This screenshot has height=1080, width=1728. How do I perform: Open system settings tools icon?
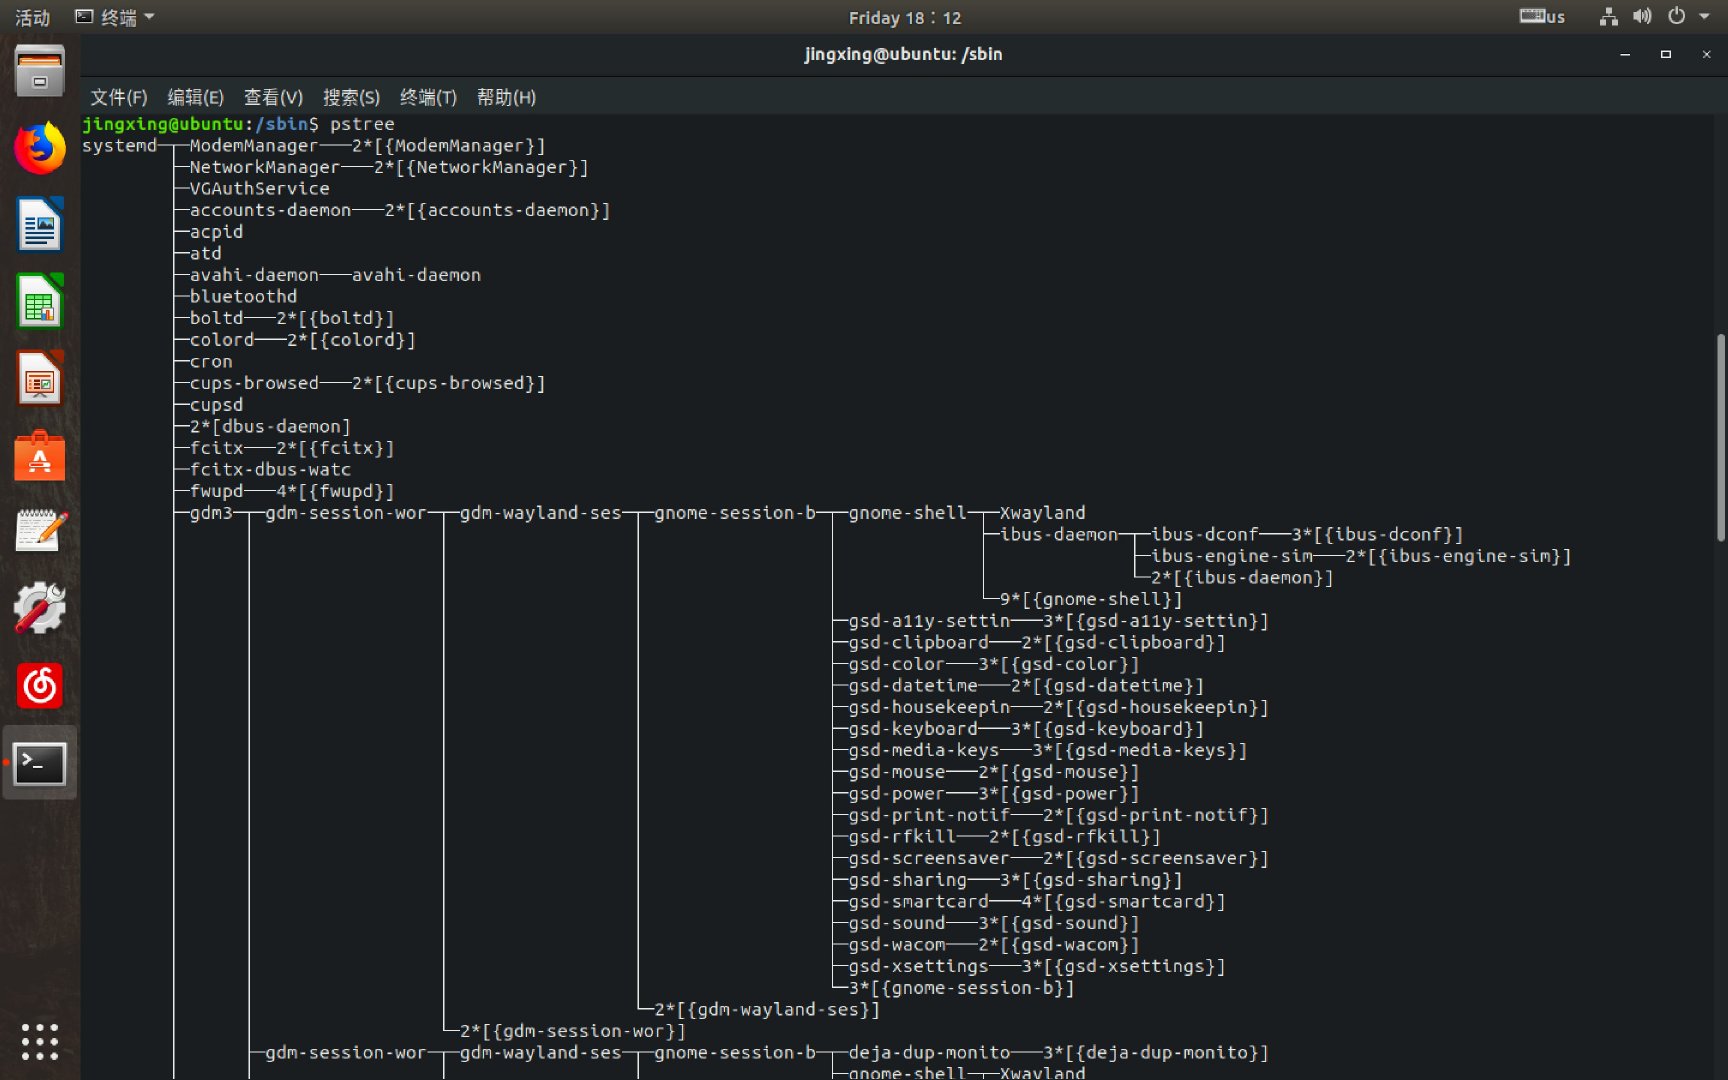(x=40, y=608)
